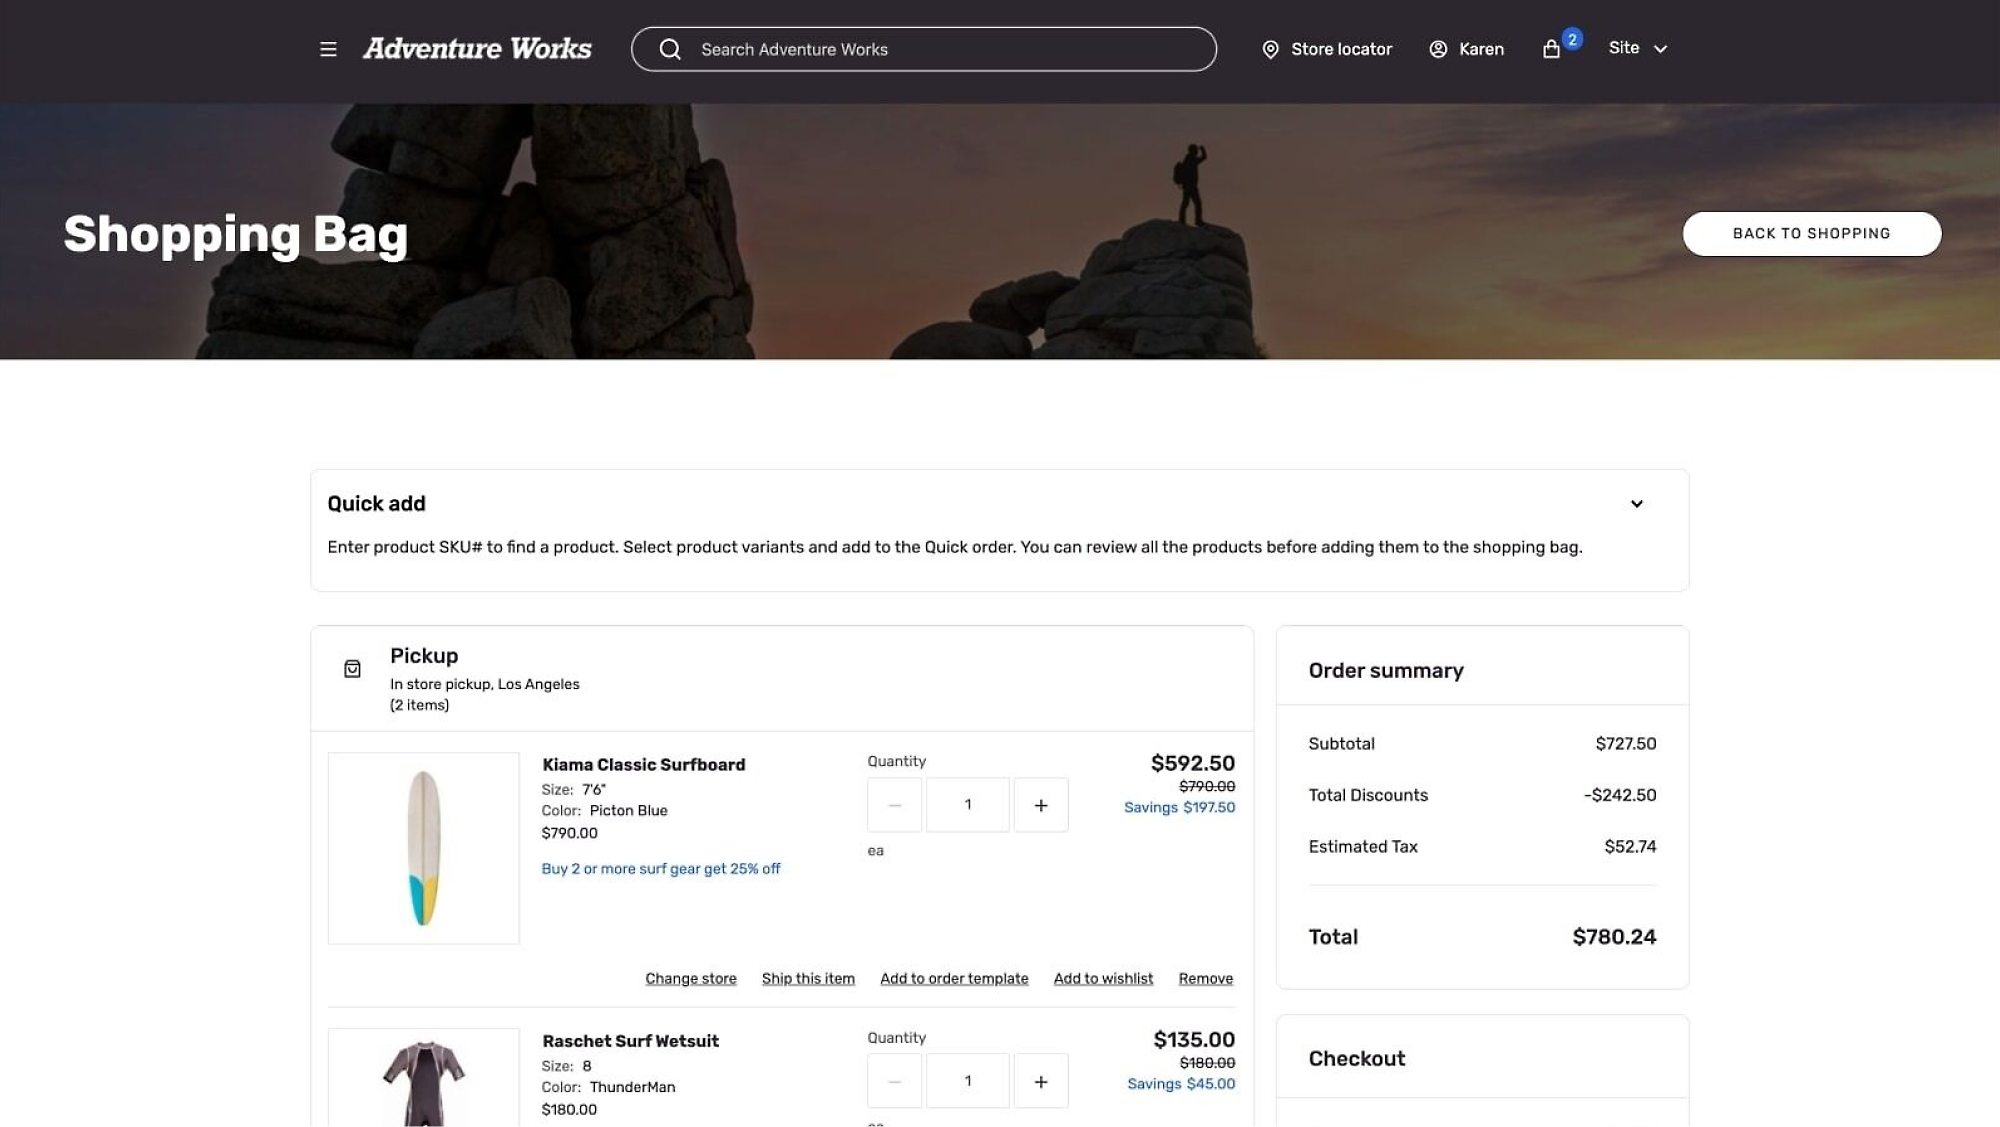Click the Remove link for surfboard item
Image resolution: width=2000 pixels, height=1127 pixels.
(x=1205, y=977)
